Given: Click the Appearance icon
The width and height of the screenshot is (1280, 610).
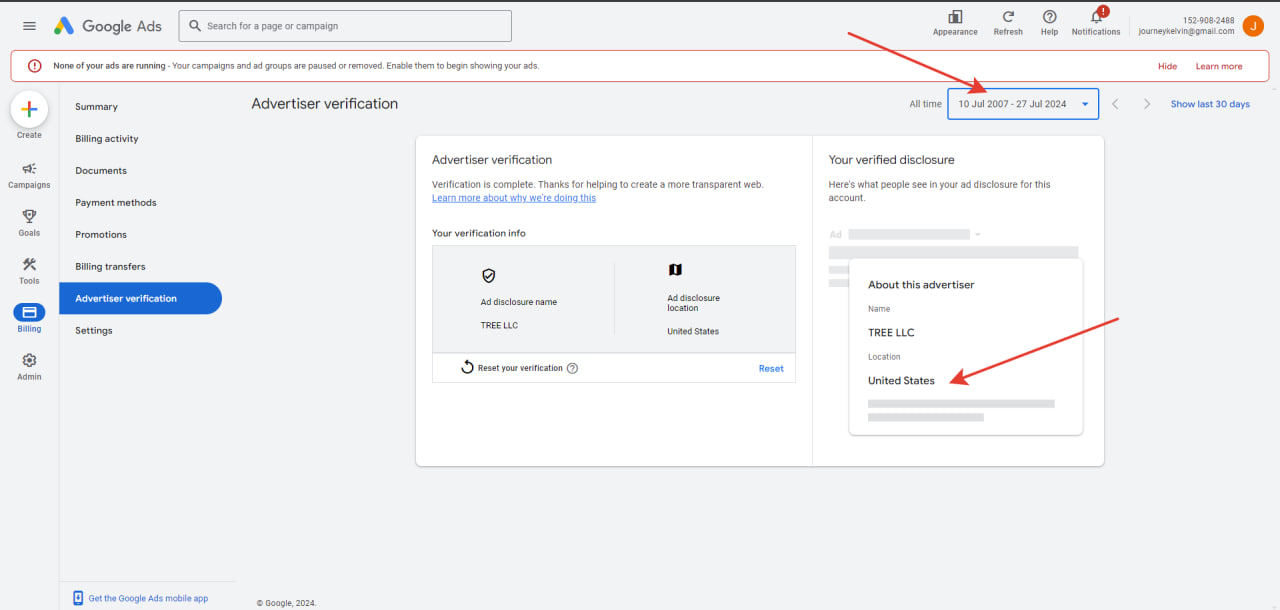Looking at the screenshot, I should tap(955, 17).
